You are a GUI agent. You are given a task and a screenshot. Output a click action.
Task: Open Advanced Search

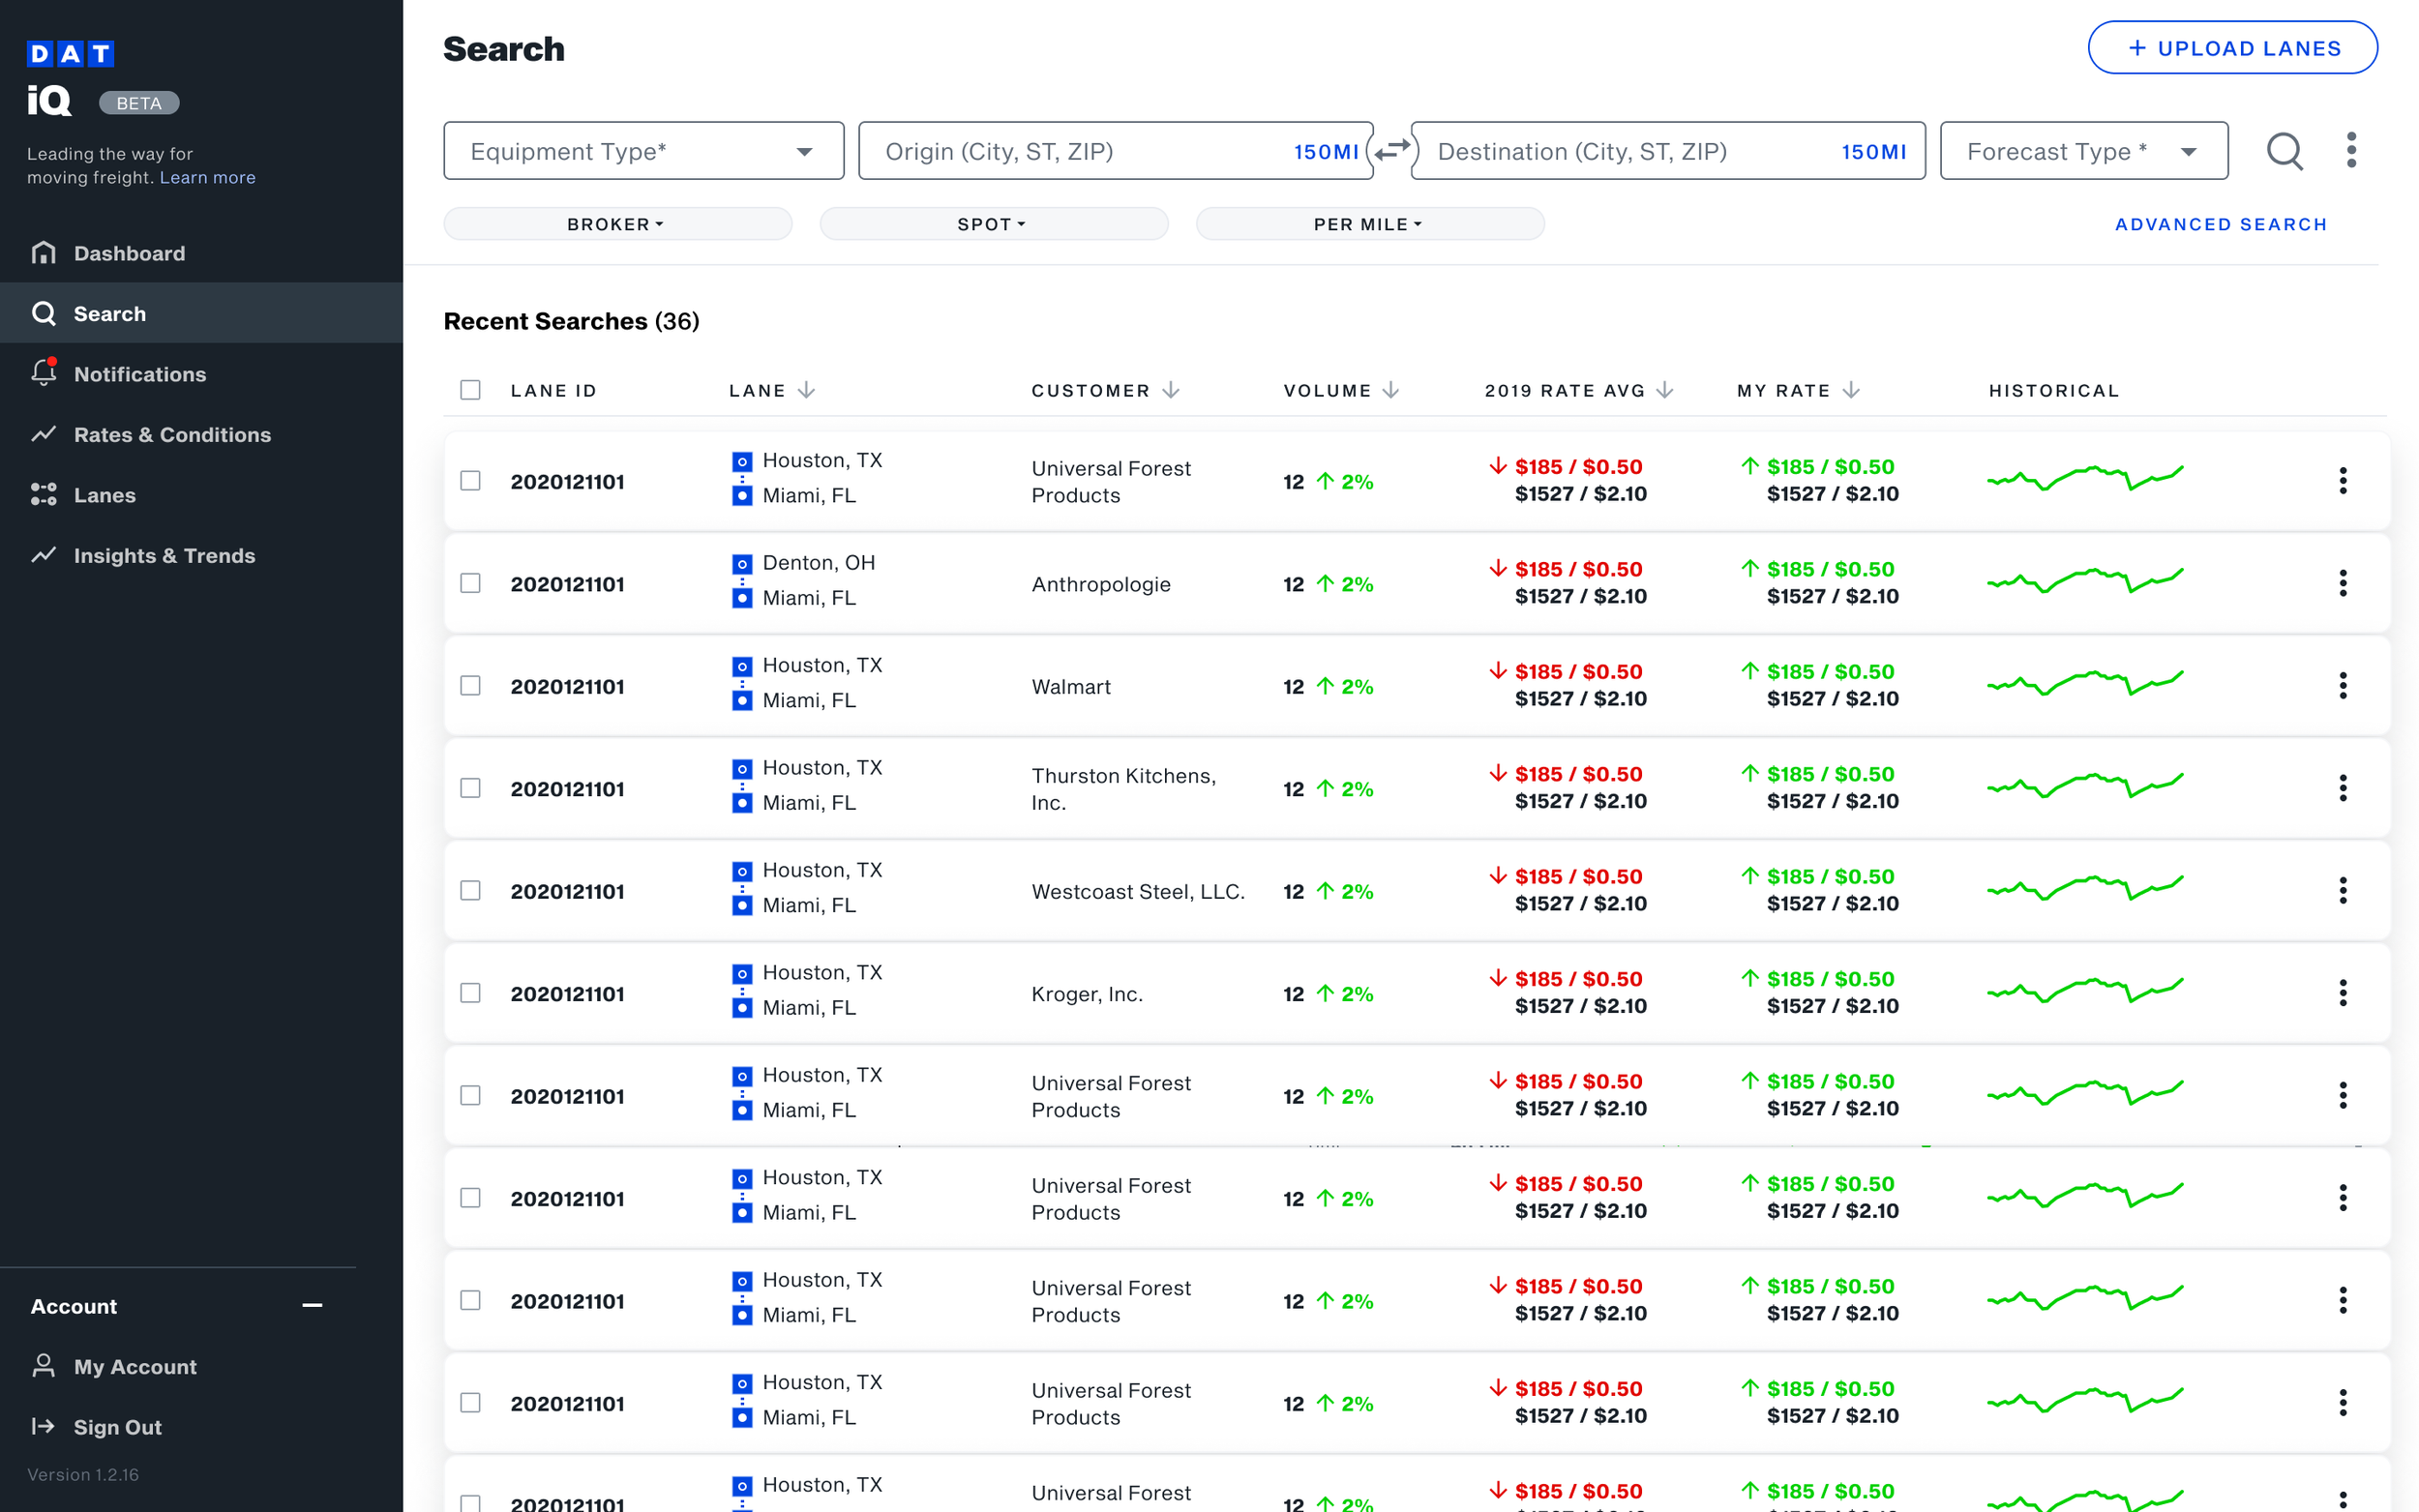tap(2221, 224)
